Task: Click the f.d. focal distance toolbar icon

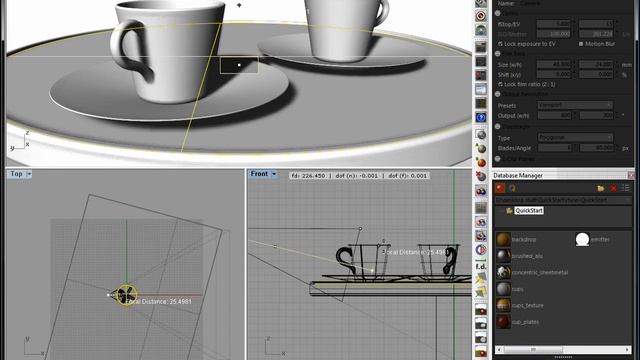Action: tap(481, 266)
